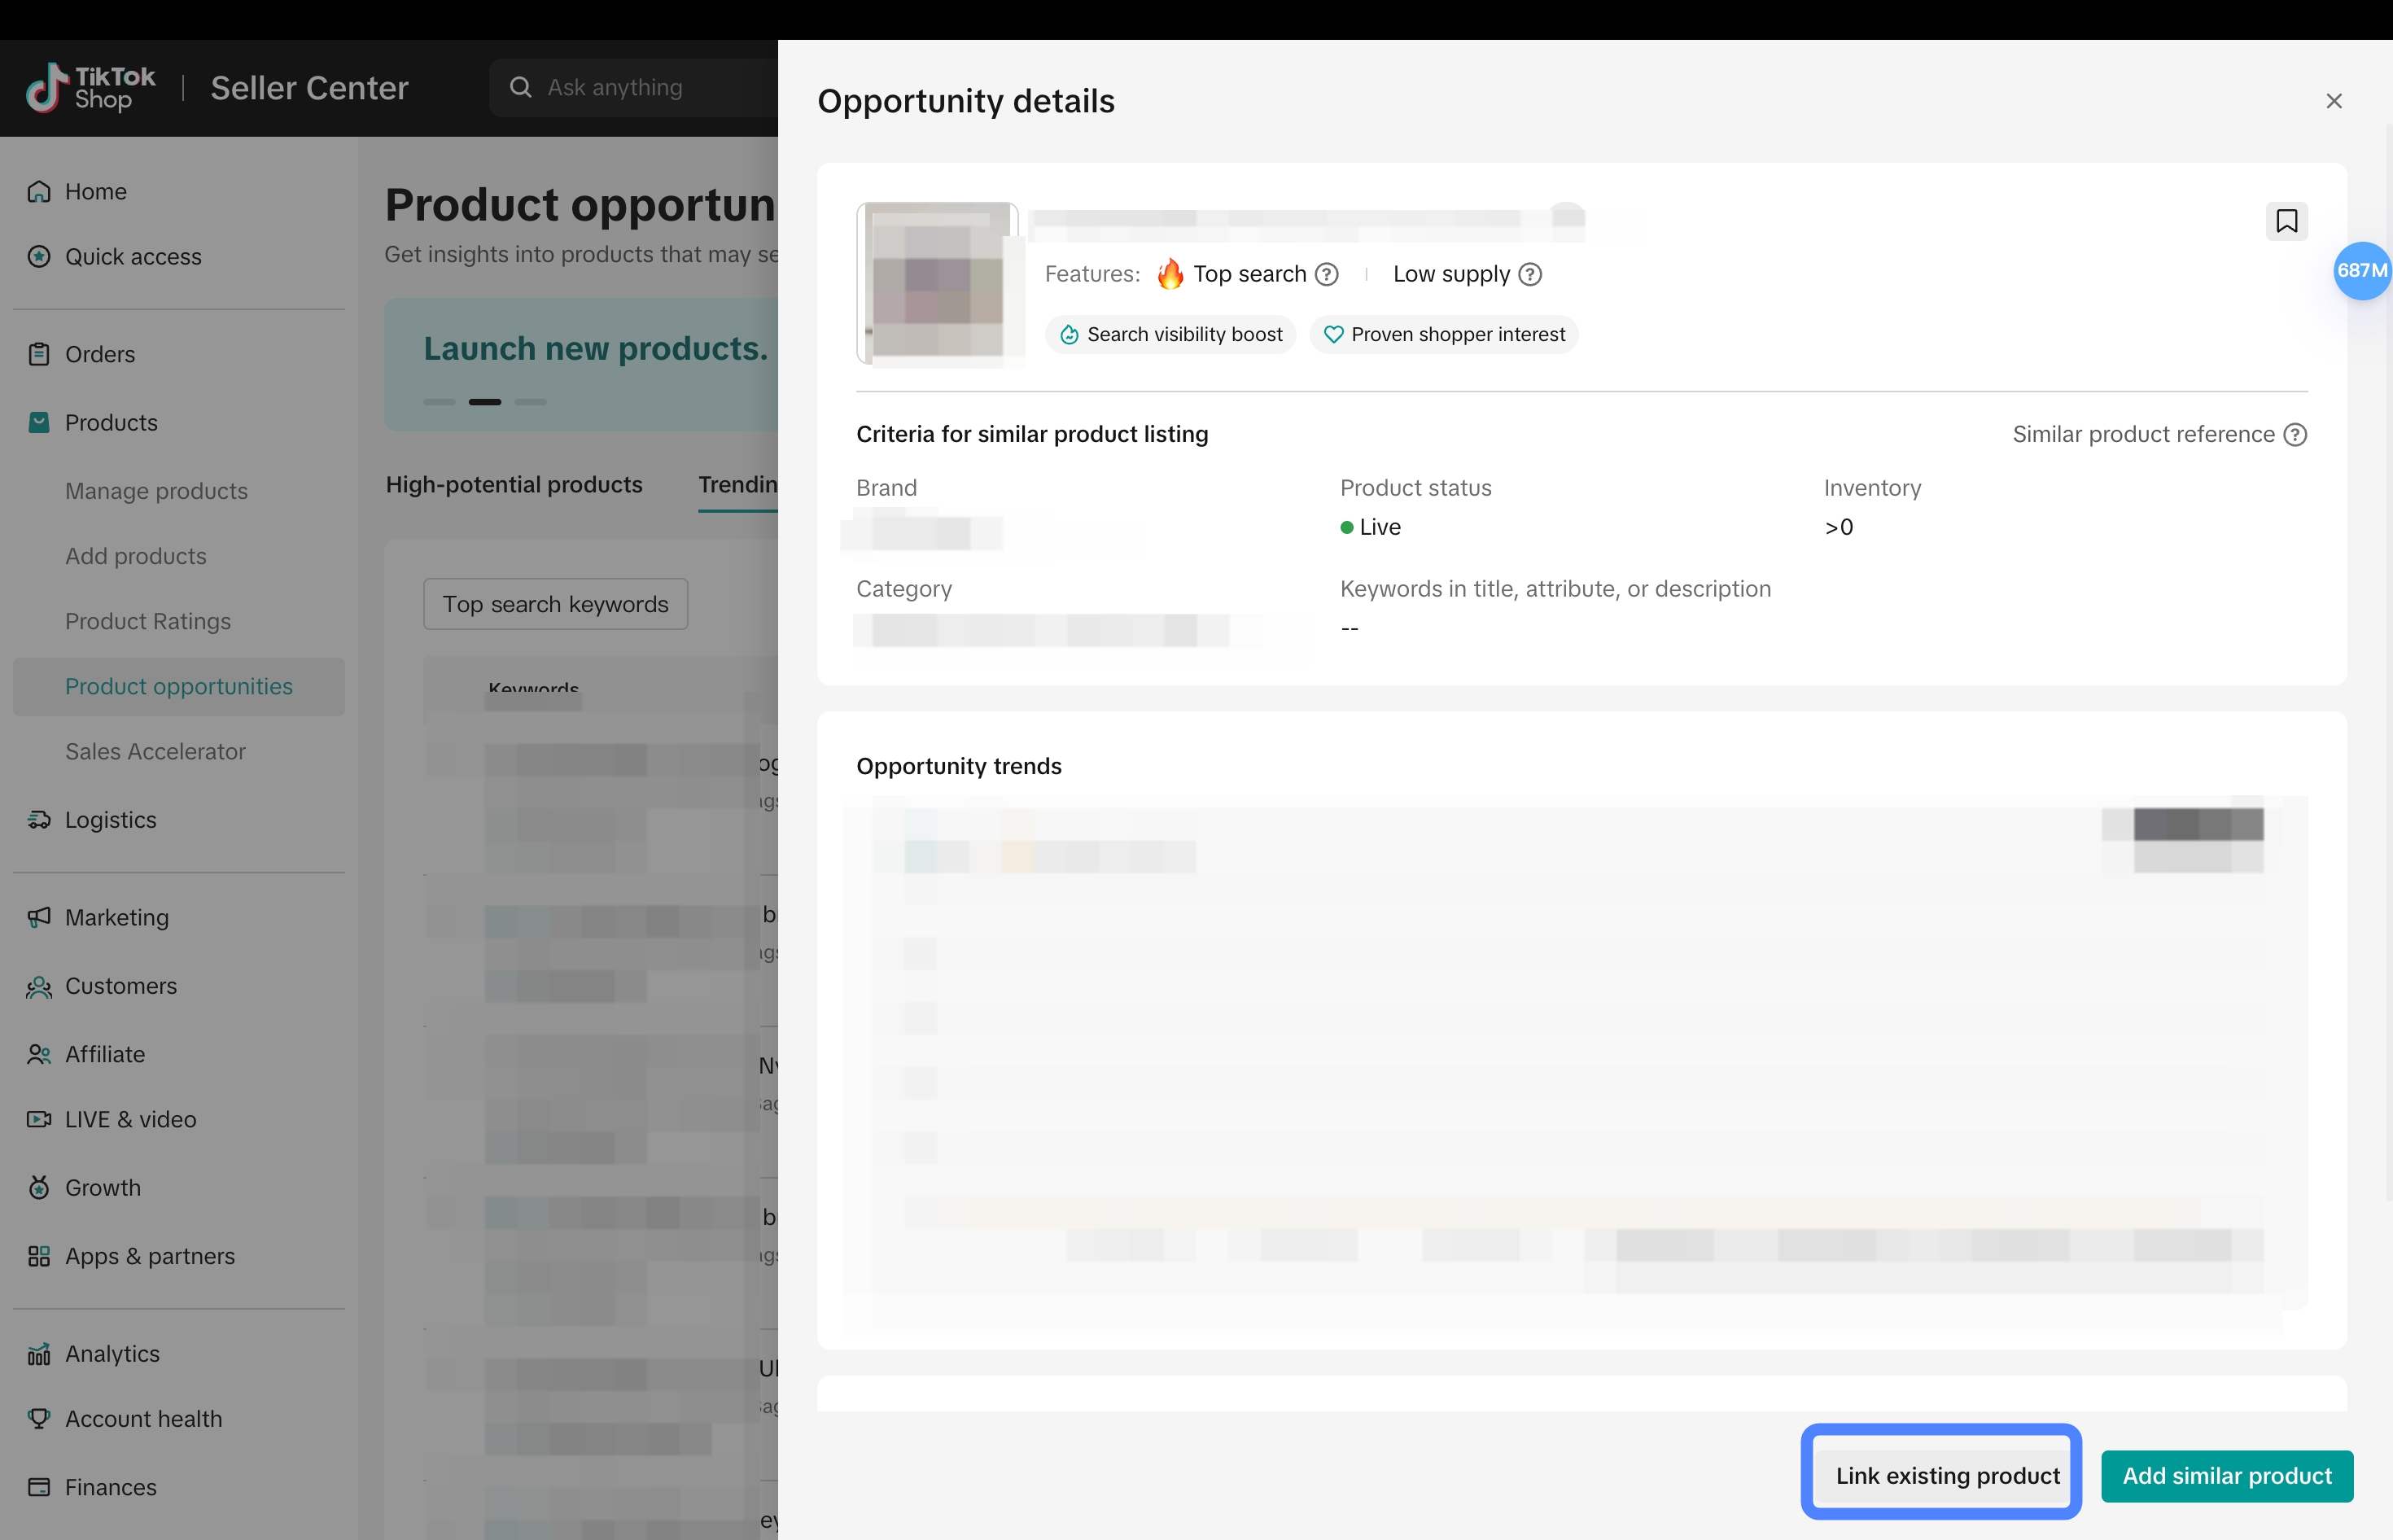
Task: Click the Live product status value
Action: tap(1371, 527)
